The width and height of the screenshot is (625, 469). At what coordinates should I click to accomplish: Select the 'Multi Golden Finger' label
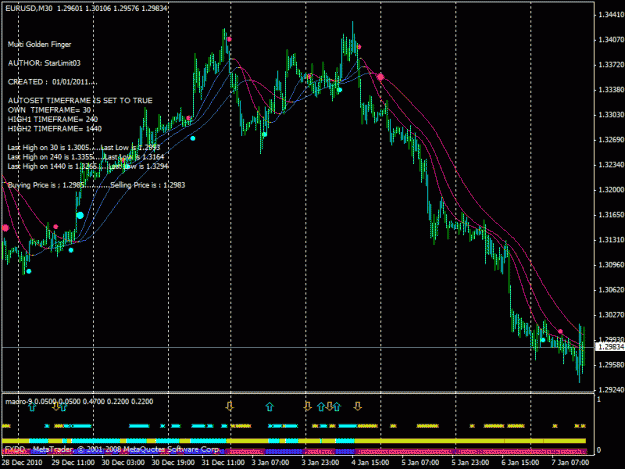(x=39, y=44)
